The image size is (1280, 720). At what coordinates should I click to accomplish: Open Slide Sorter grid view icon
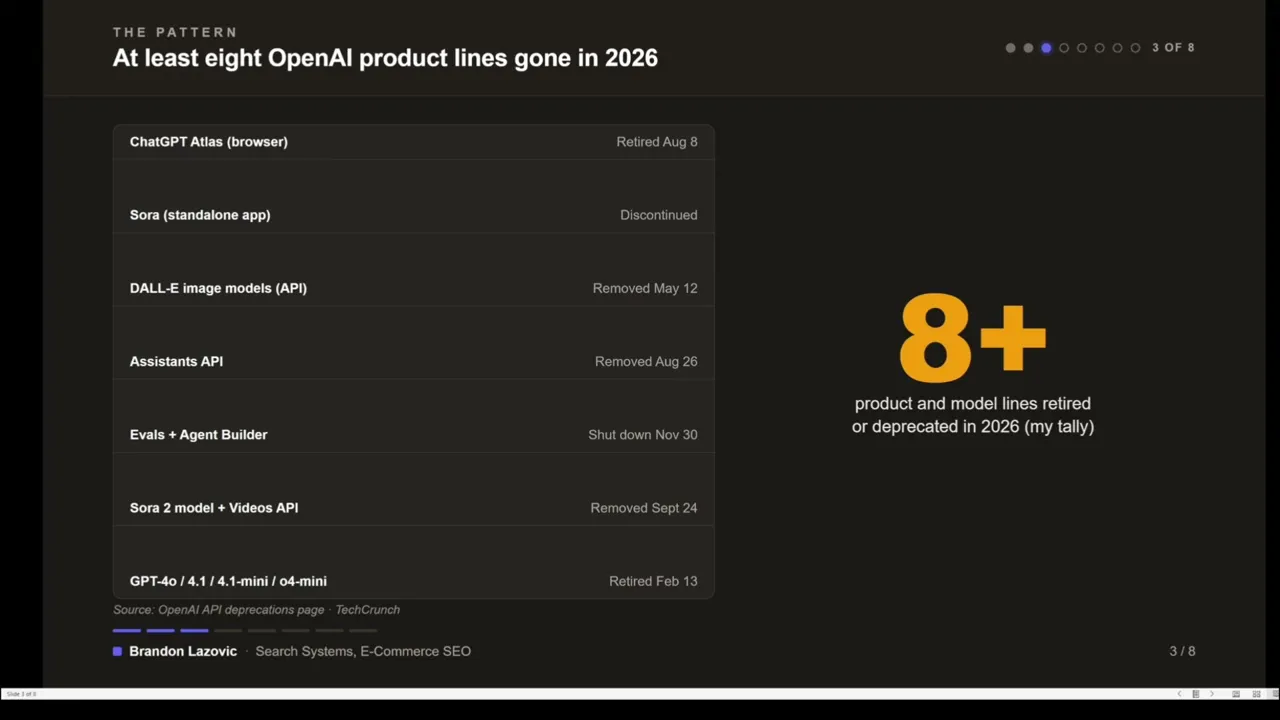(1257, 694)
